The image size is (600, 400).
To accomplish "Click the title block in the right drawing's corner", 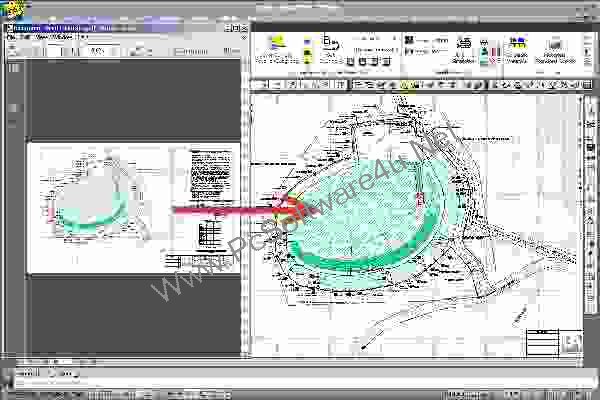I will [554, 342].
